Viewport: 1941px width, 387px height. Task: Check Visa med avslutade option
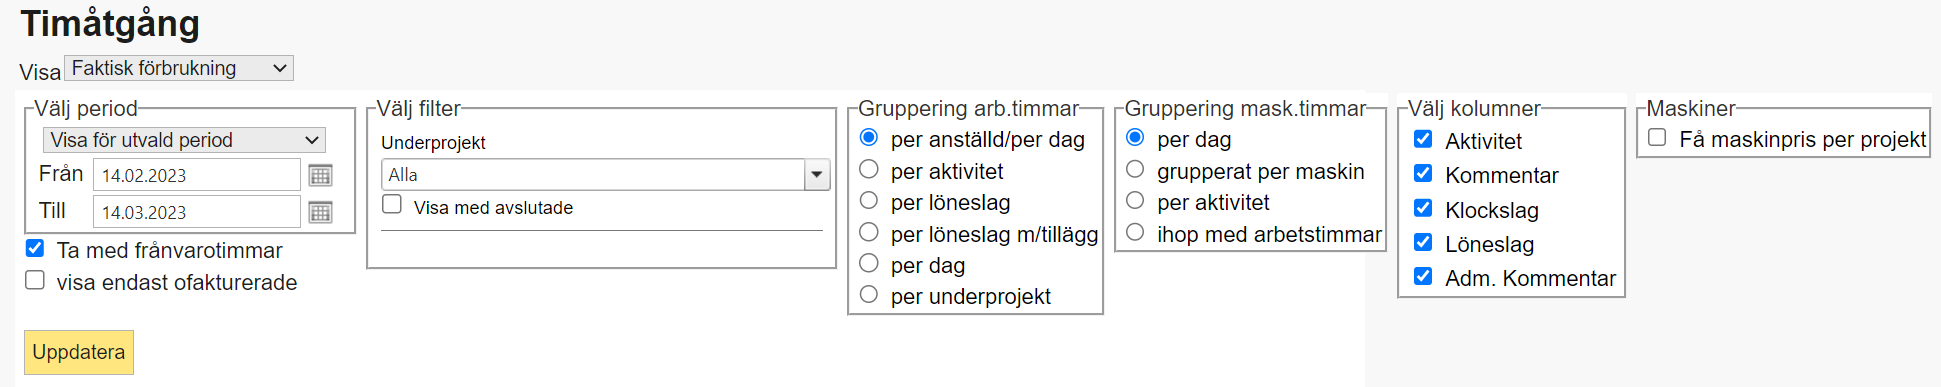point(392,204)
